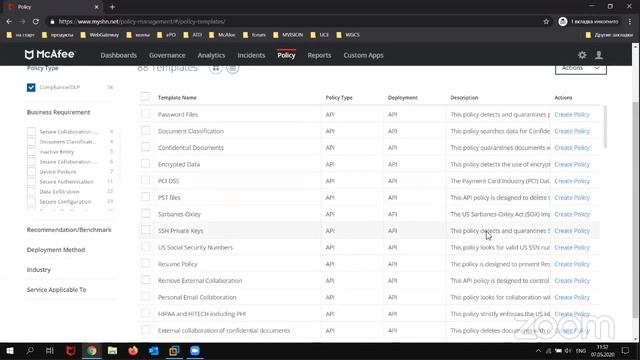
Task: Open the Reports menu
Action: [x=319, y=55]
